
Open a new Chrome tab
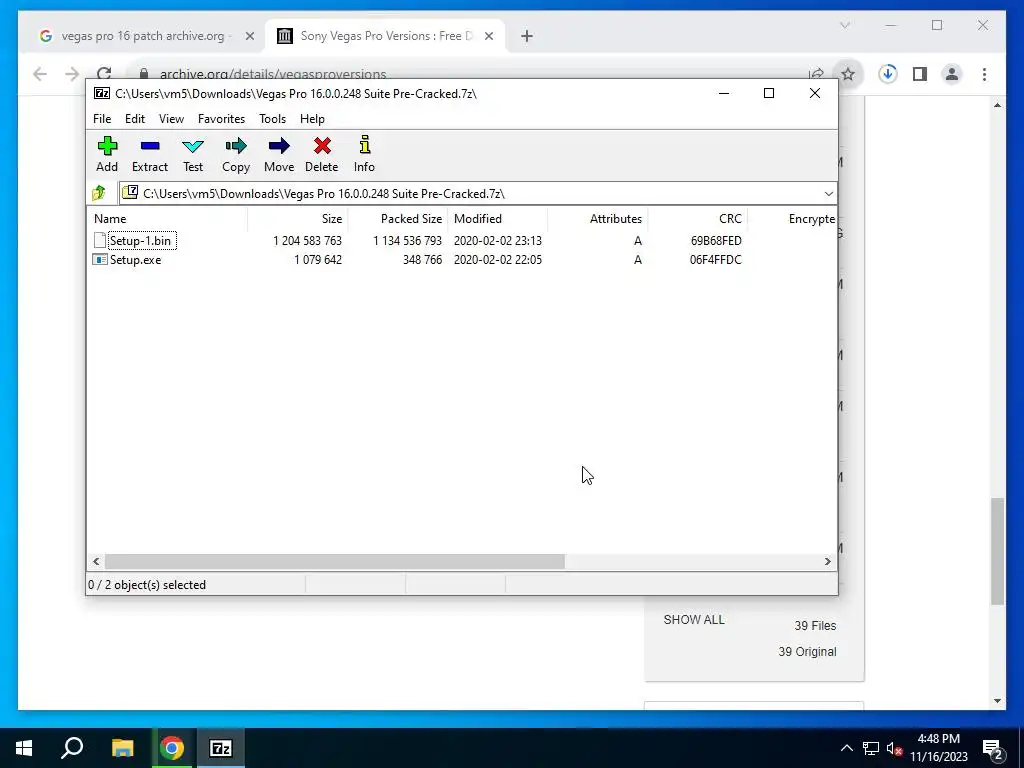point(527,36)
